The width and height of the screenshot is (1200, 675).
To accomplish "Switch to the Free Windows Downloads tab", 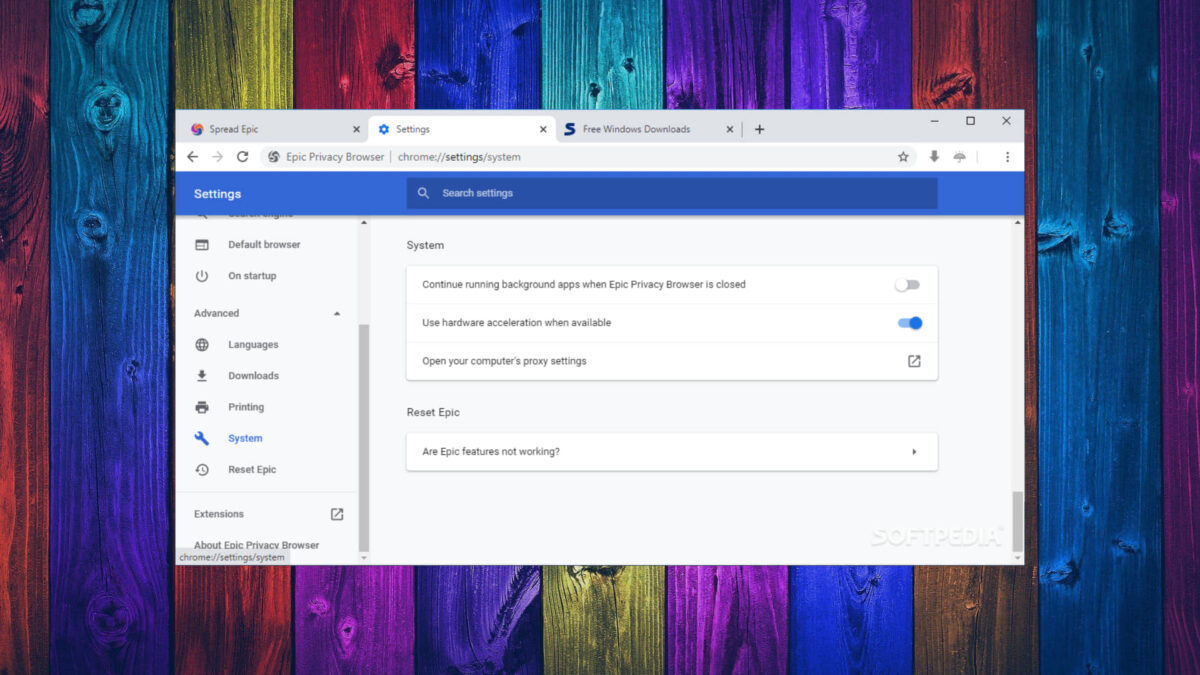I will [647, 129].
